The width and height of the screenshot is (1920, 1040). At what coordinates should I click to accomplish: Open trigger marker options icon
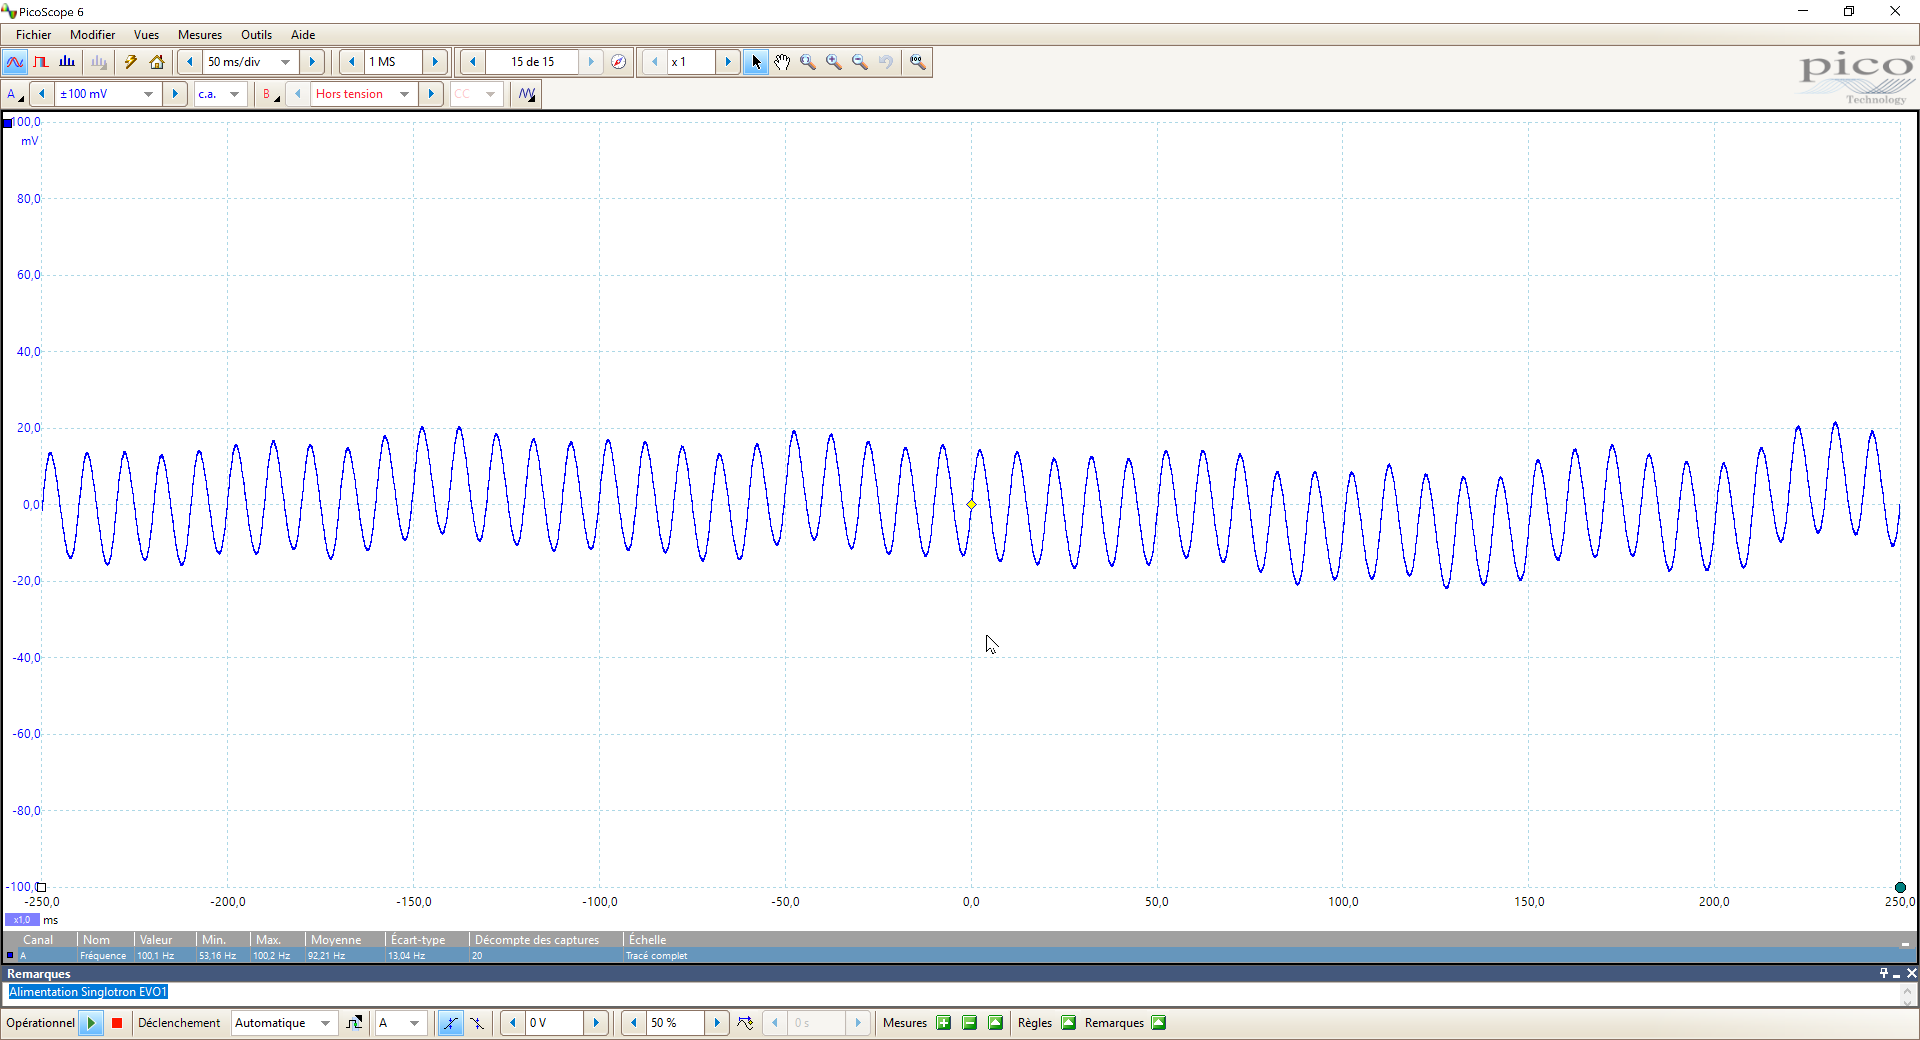pos(746,1023)
